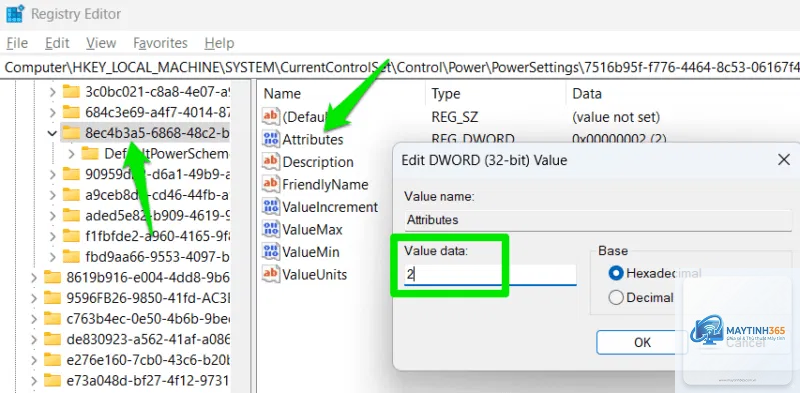Select the fbd9aa66-9553-4097 folder icon
The image size is (800, 393).
coord(71,256)
